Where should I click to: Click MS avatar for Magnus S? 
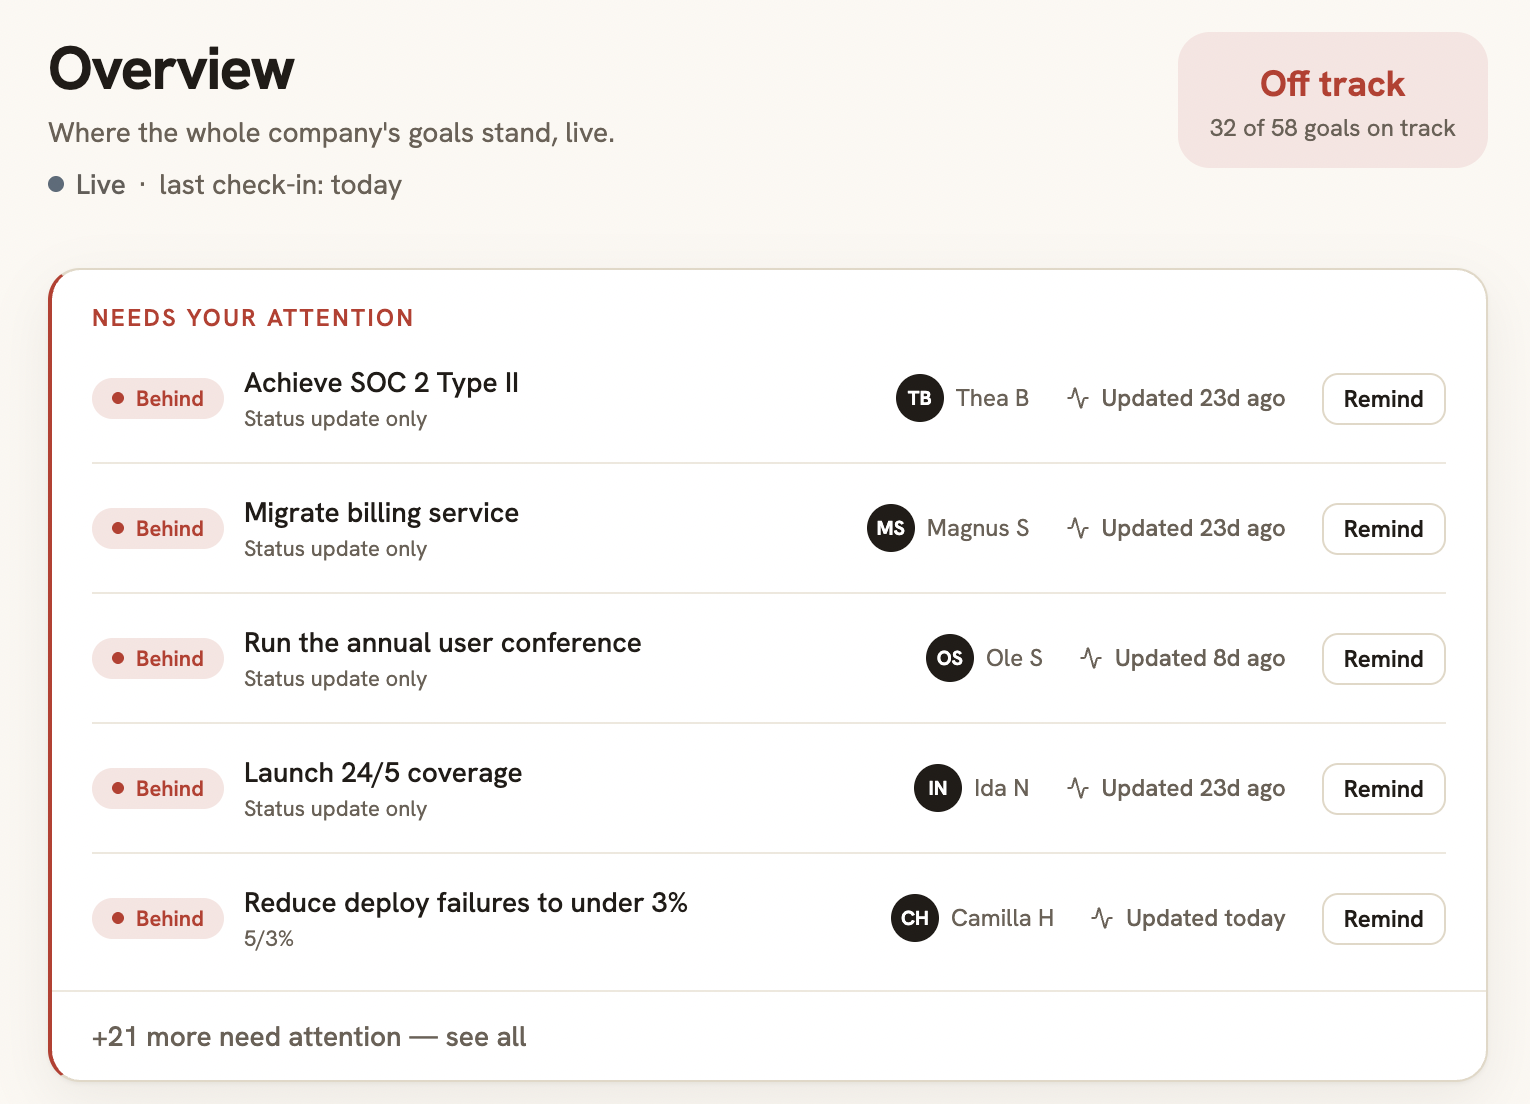(891, 528)
